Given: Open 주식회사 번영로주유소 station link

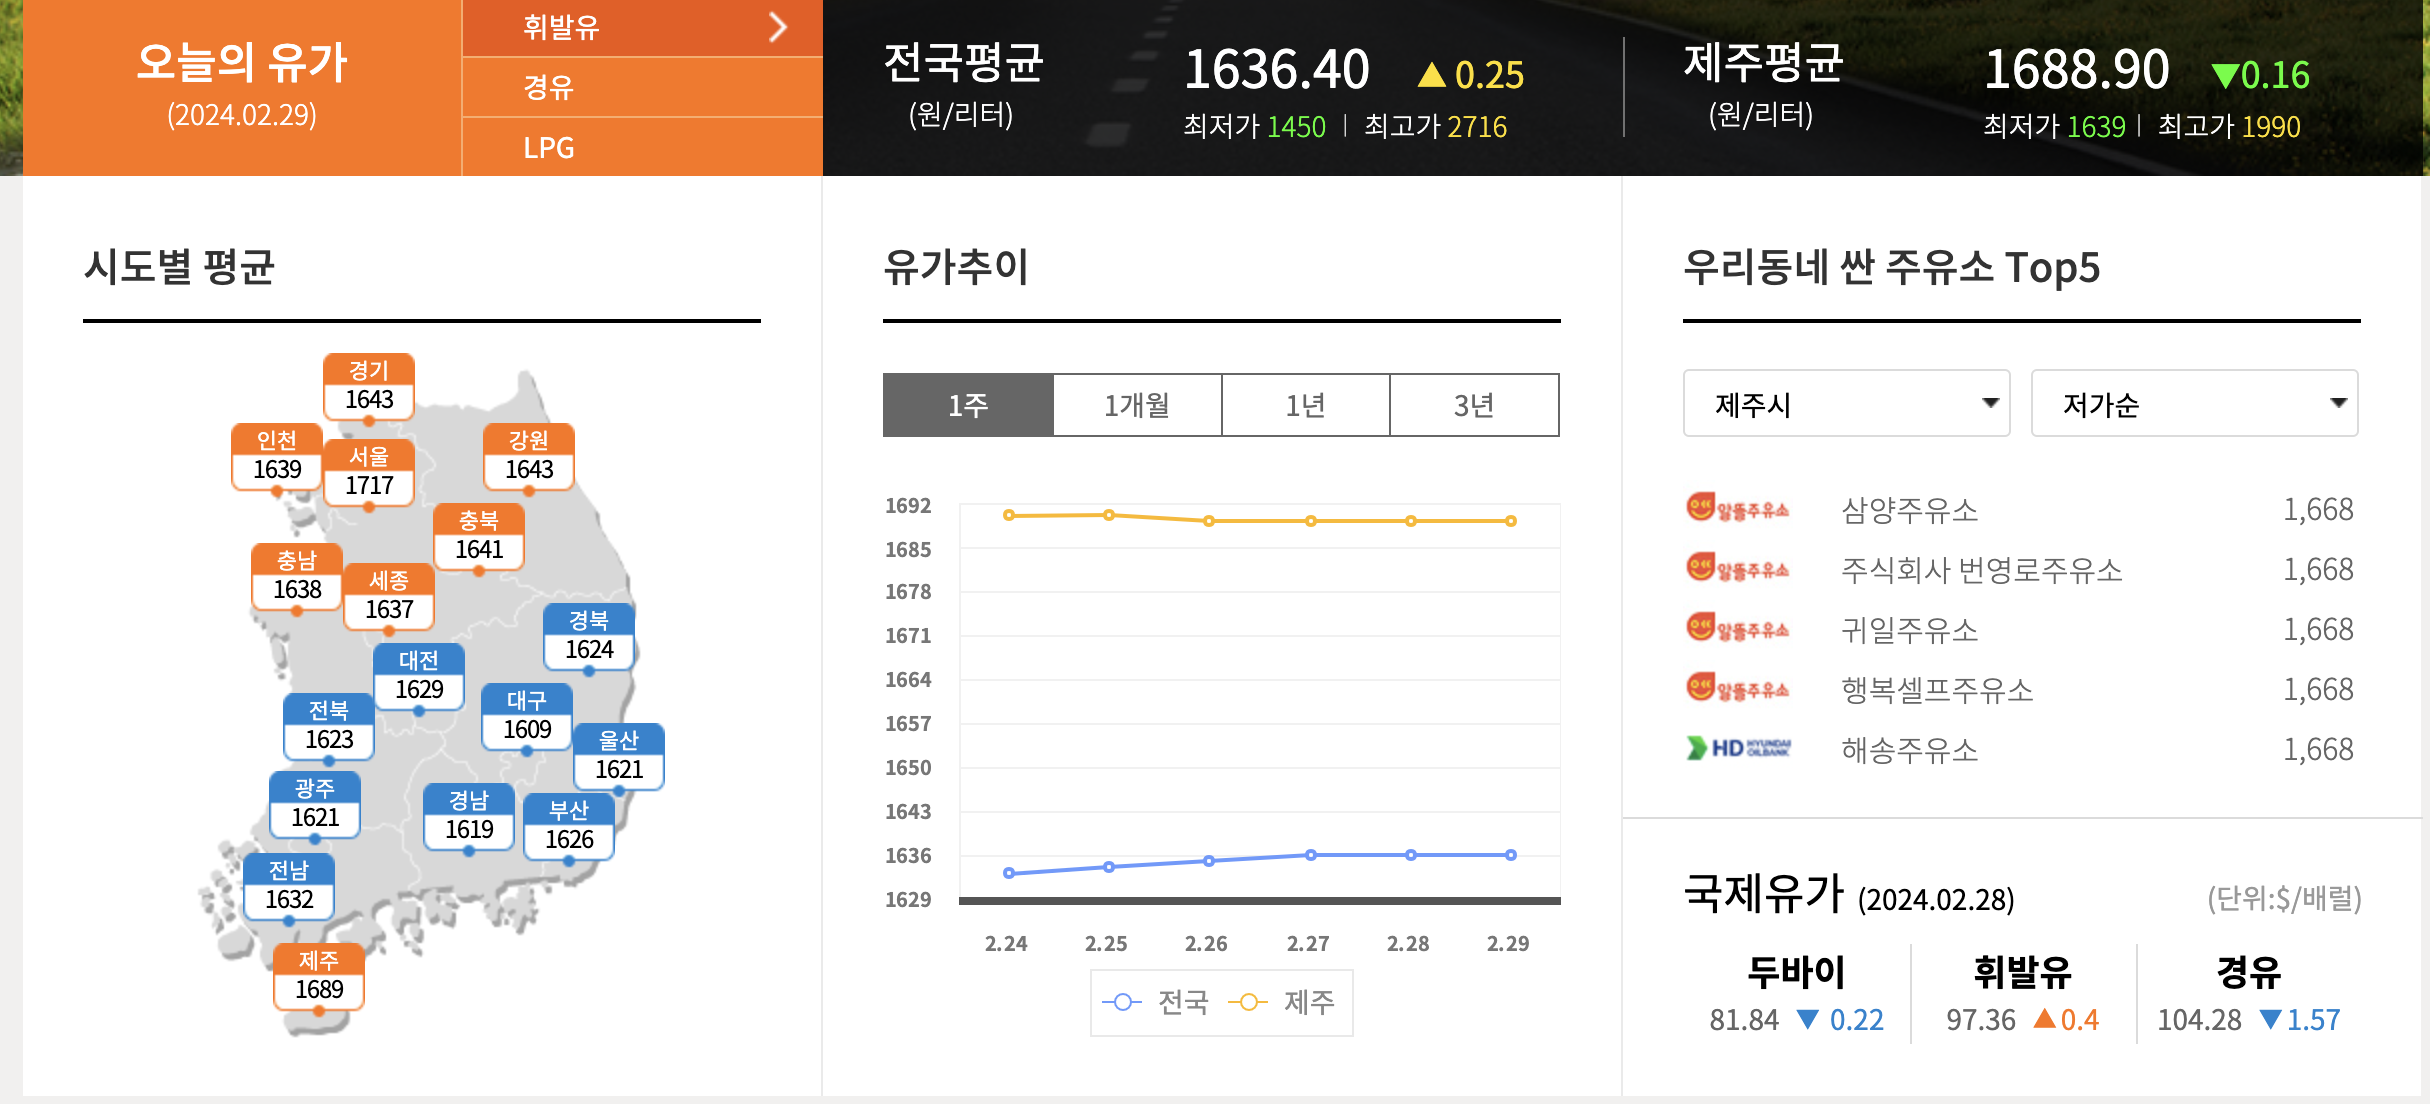Looking at the screenshot, I should (1981, 570).
